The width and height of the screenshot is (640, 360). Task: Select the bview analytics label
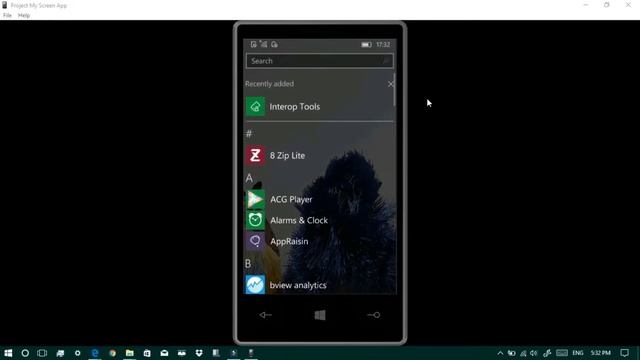[x=298, y=285]
